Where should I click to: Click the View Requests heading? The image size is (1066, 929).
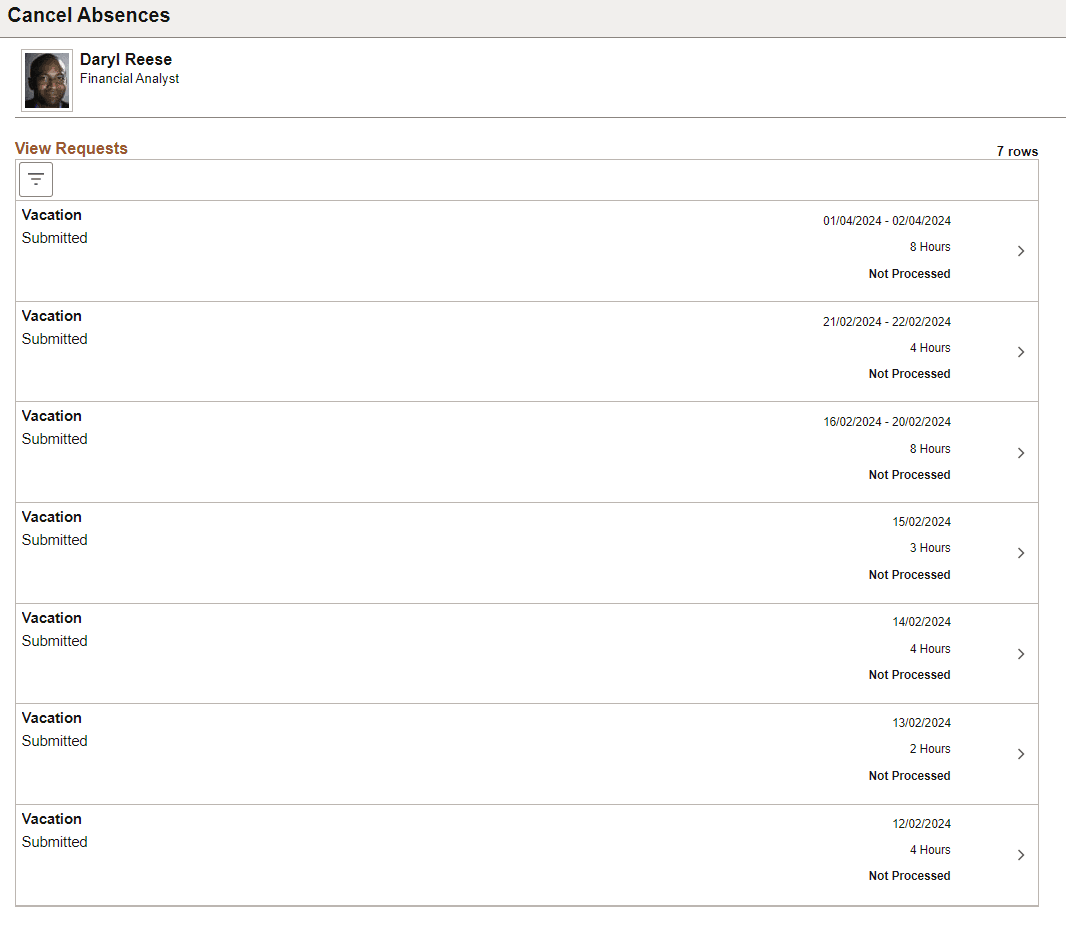coord(71,147)
